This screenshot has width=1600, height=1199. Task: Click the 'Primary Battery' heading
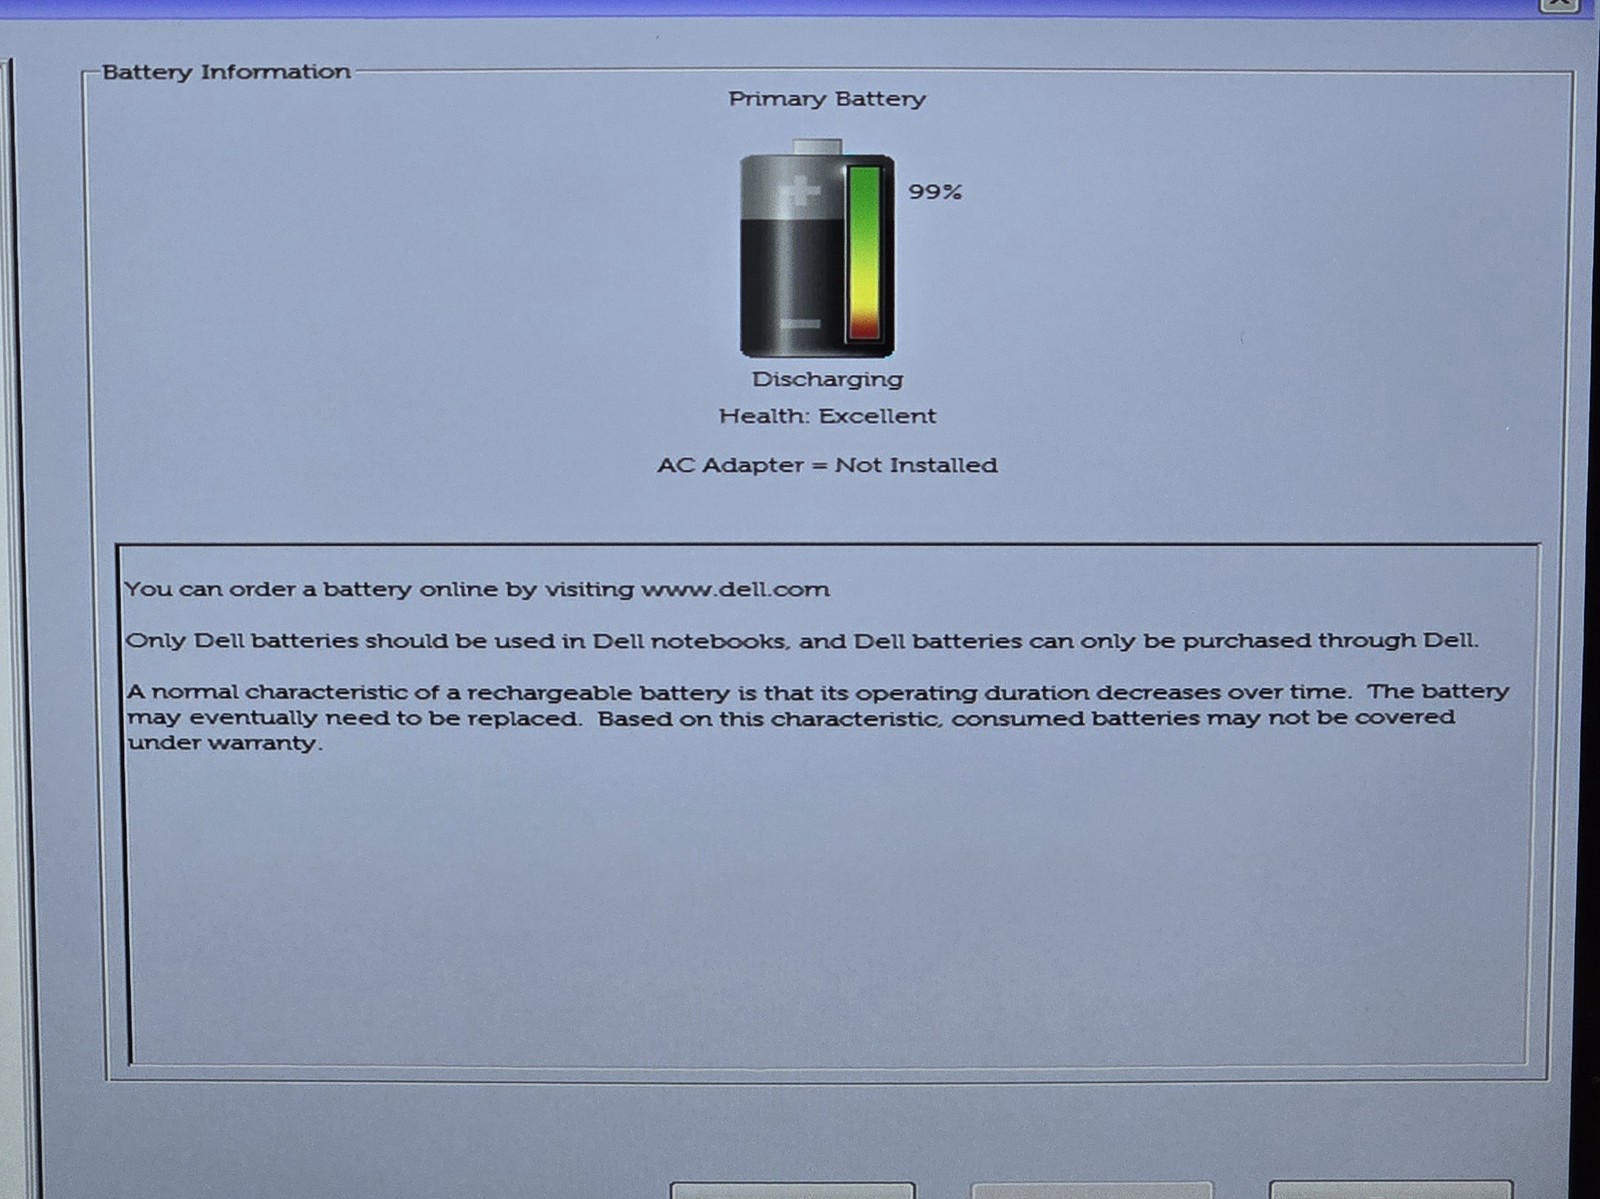click(x=827, y=99)
